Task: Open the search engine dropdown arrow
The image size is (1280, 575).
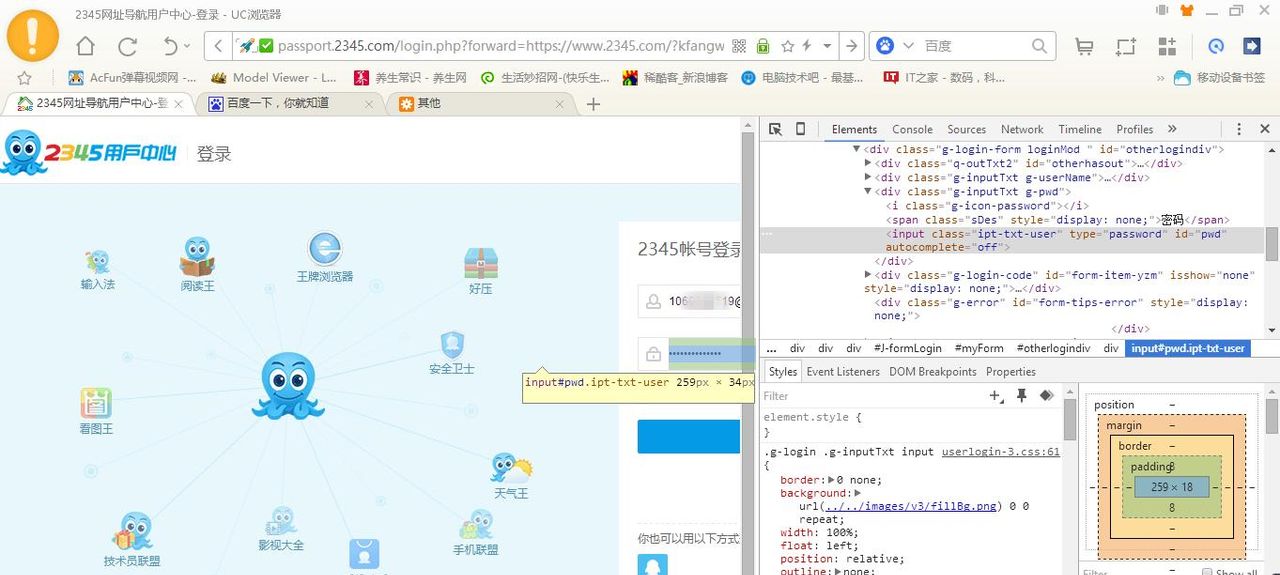Action: coord(908,46)
